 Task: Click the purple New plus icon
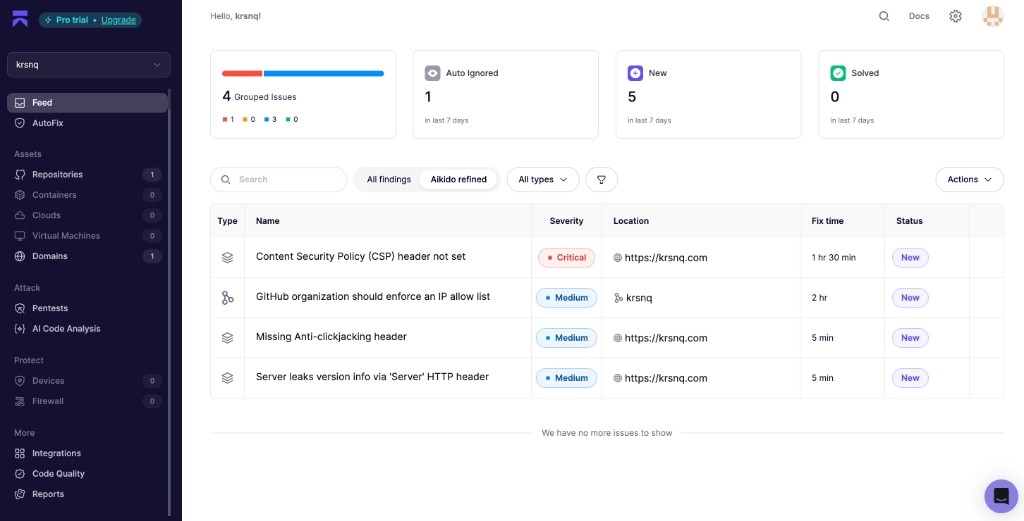(635, 73)
